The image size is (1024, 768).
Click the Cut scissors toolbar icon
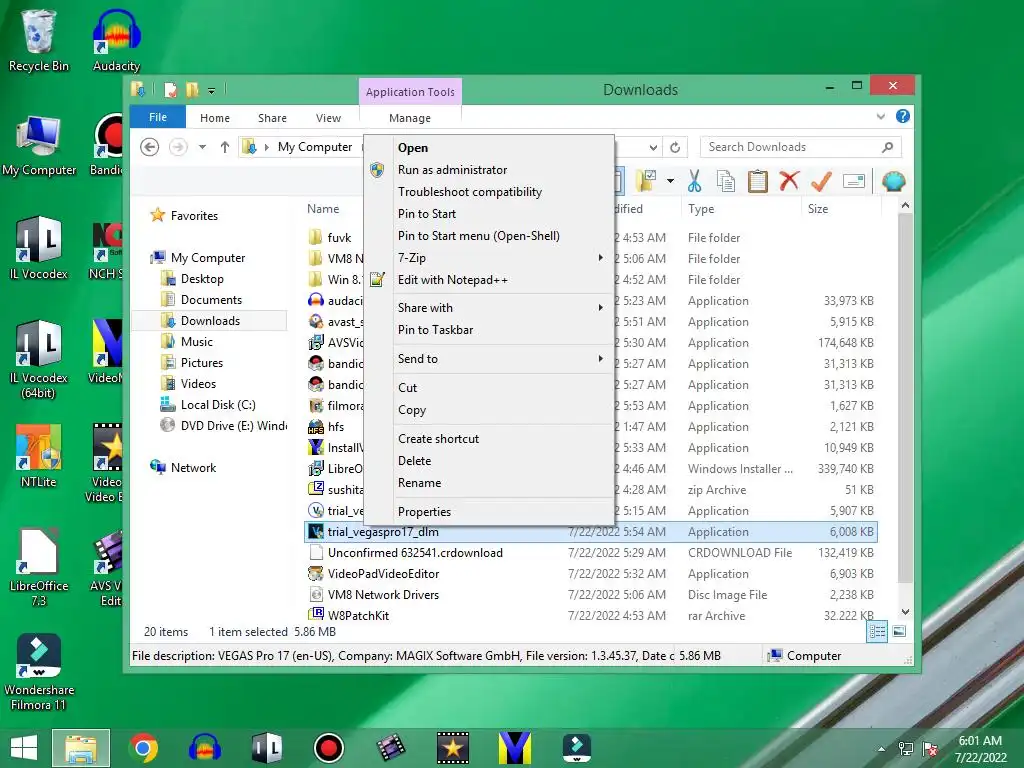[694, 181]
